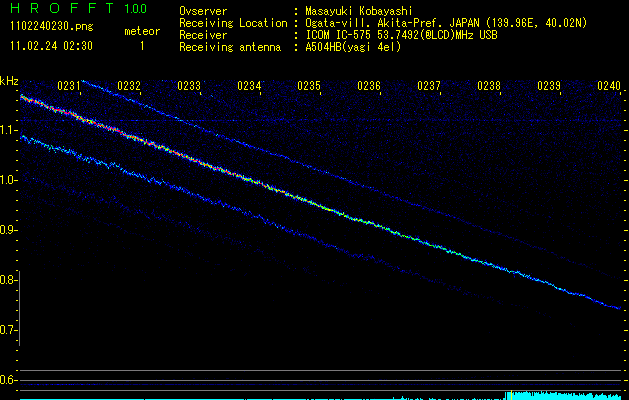The height and width of the screenshot is (400, 629).
Task: Click the version number 1.0.0
Action: (136, 9)
